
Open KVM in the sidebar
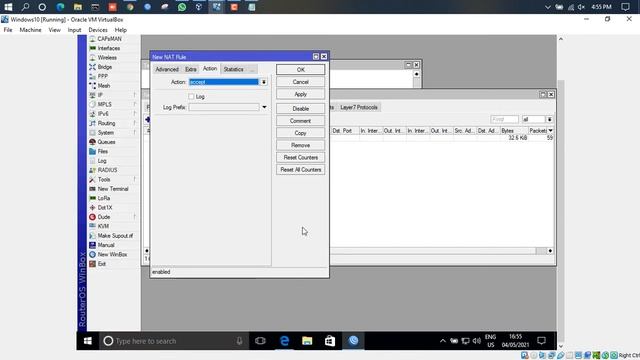pos(103,226)
